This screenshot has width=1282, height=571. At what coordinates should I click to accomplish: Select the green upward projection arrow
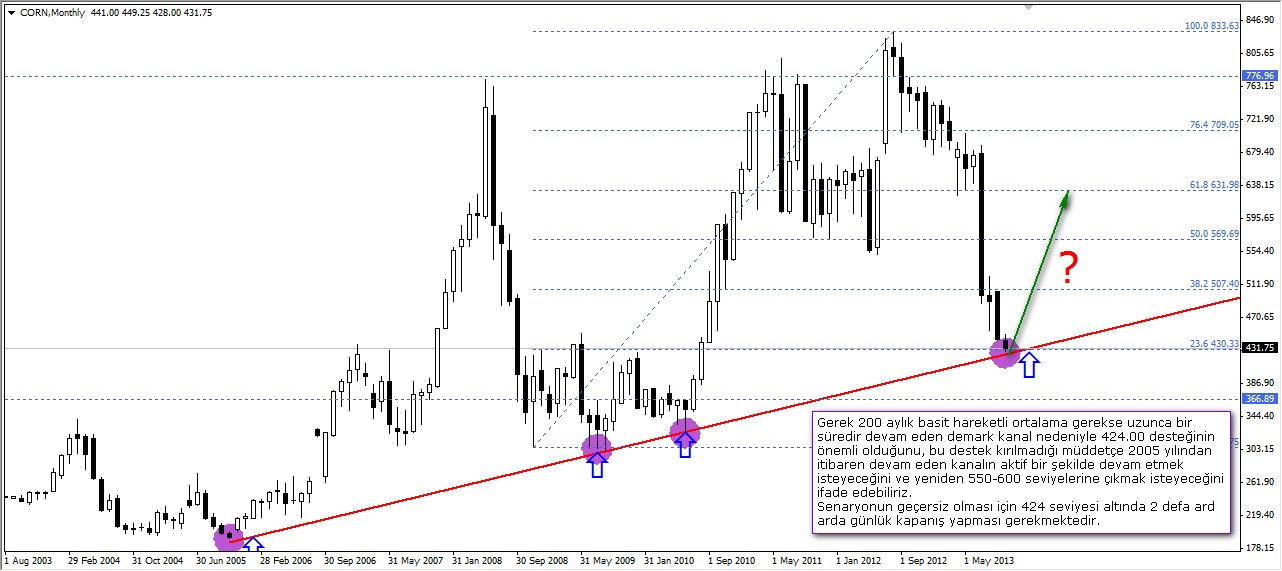click(1040, 268)
